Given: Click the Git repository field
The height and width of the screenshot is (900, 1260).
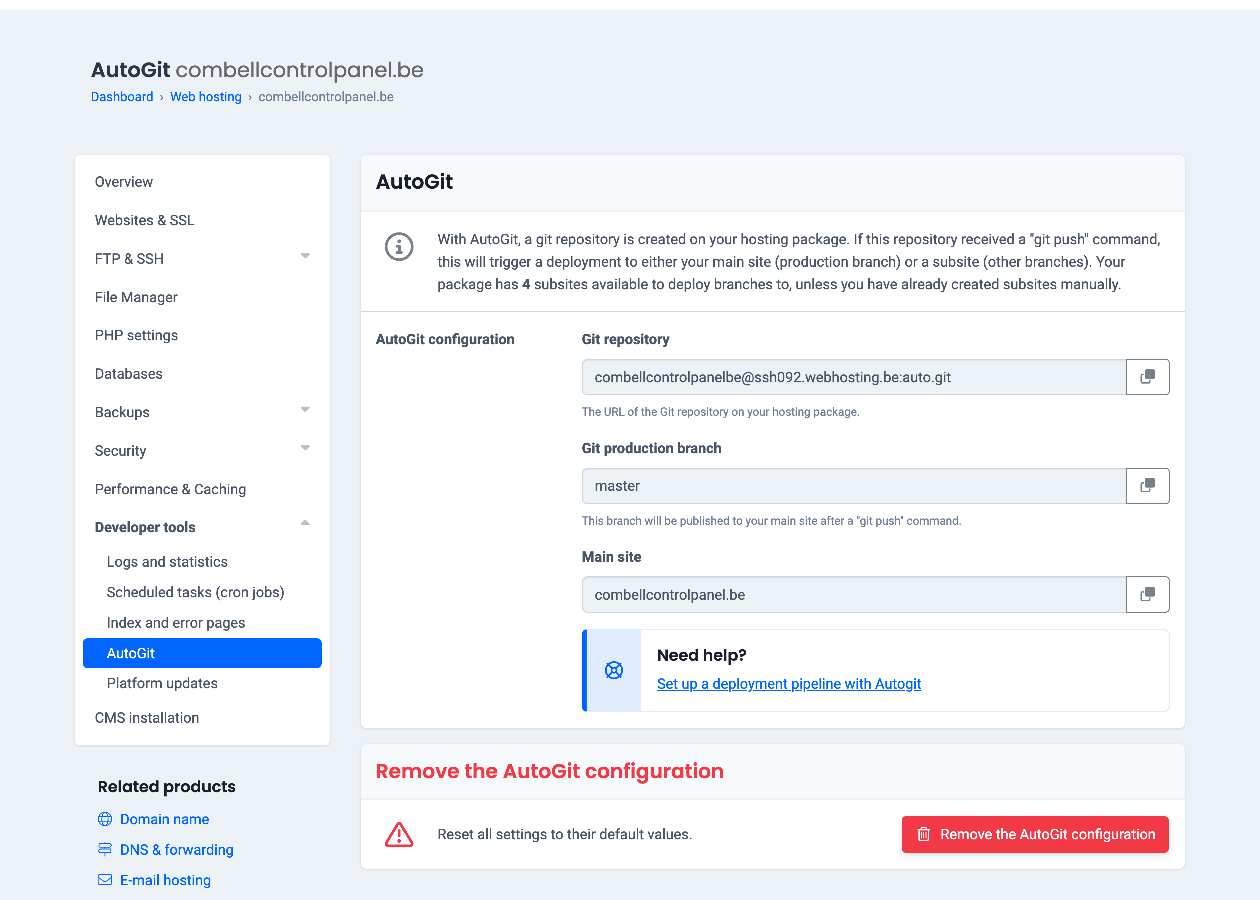Looking at the screenshot, I should 854,377.
